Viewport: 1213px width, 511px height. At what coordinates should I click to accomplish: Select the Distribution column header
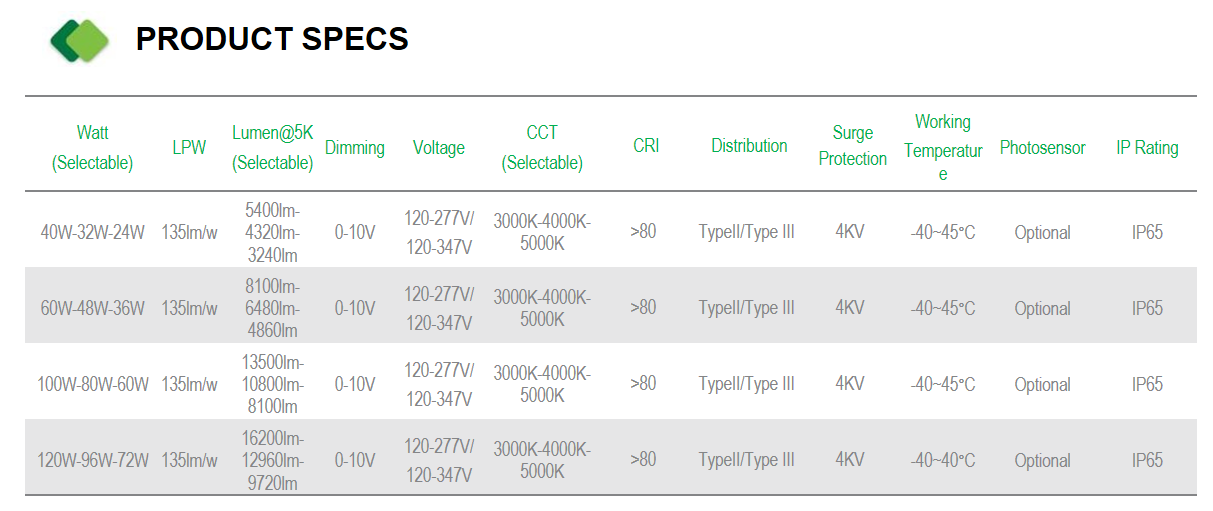point(749,146)
